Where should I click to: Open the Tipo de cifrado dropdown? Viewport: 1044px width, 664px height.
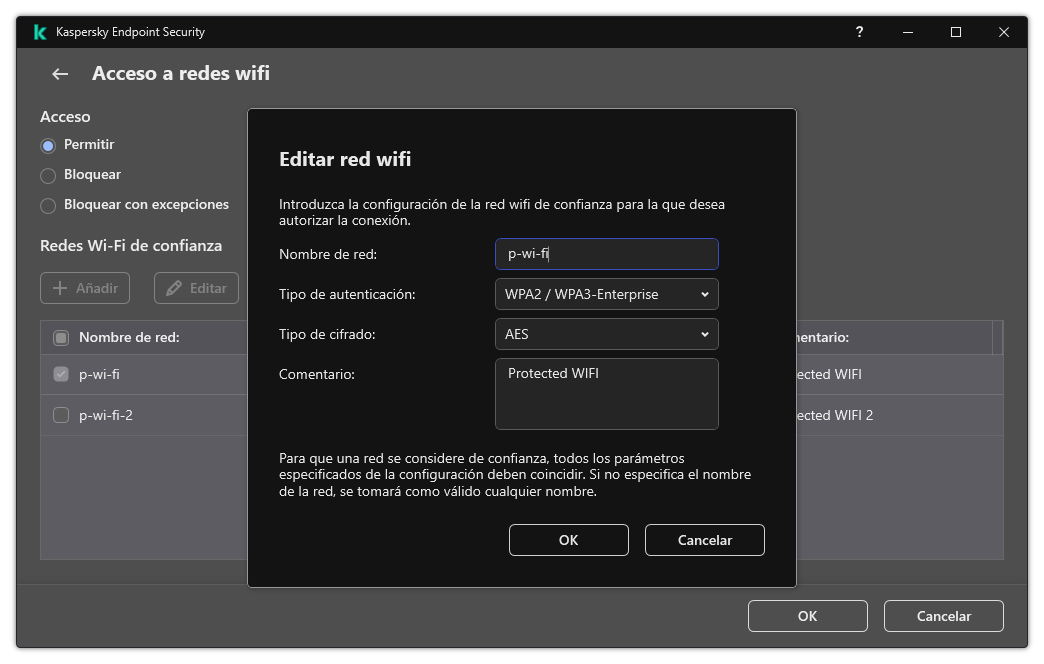[x=606, y=334]
